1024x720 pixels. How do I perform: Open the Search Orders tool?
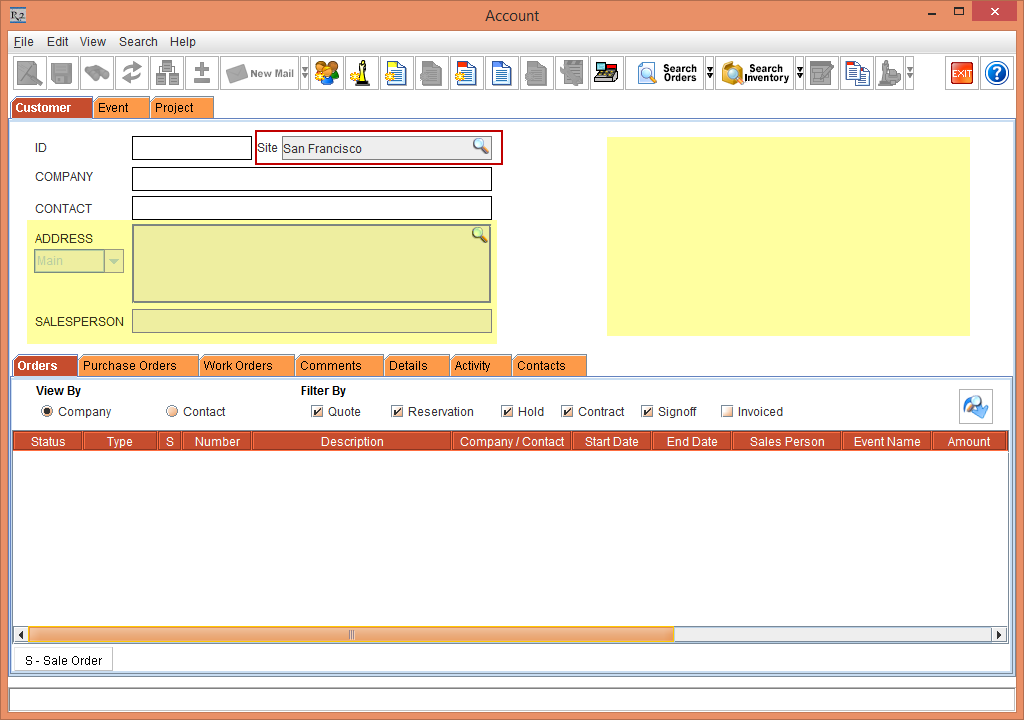pyautogui.click(x=663, y=73)
